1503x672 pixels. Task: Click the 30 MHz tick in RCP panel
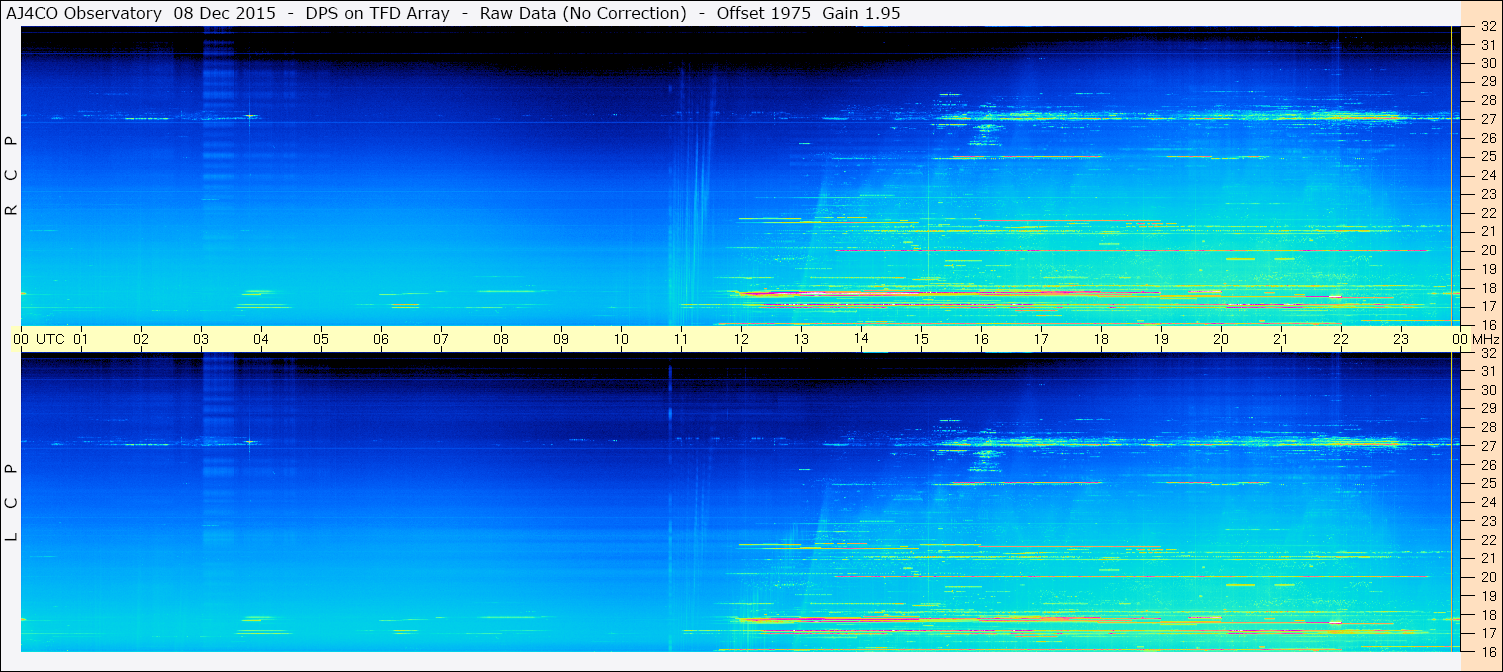(x=1488, y=63)
